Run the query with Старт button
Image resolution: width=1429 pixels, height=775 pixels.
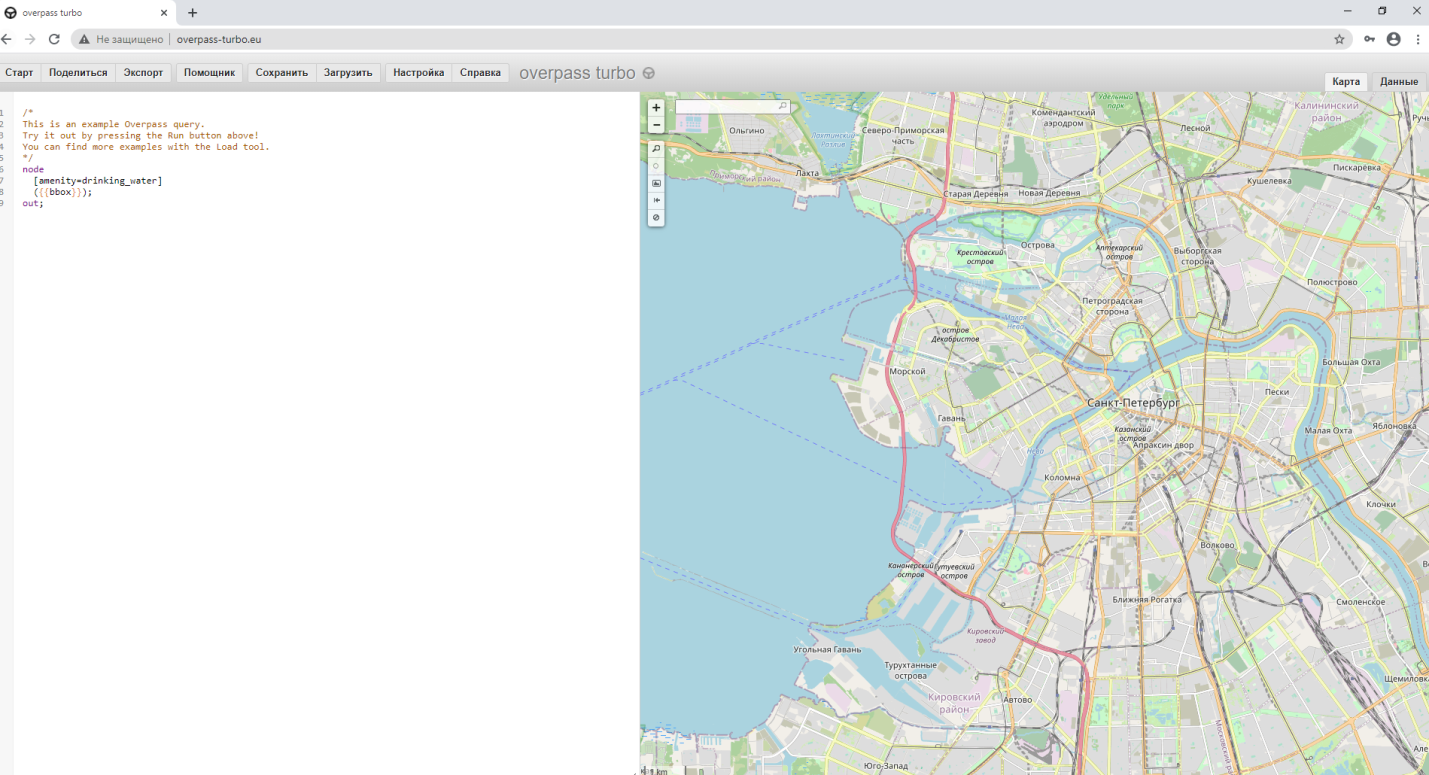pyautogui.click(x=19, y=73)
